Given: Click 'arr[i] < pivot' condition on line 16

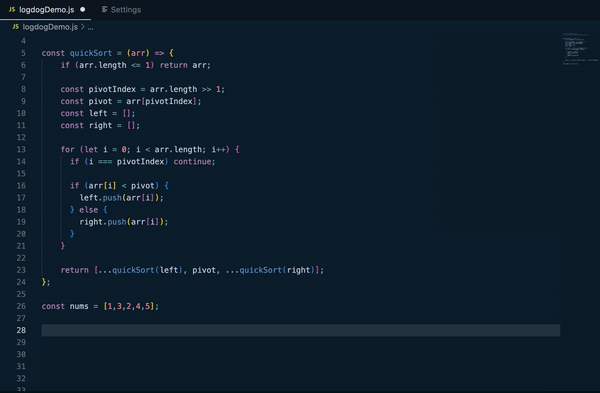Looking at the screenshot, I should point(122,186).
